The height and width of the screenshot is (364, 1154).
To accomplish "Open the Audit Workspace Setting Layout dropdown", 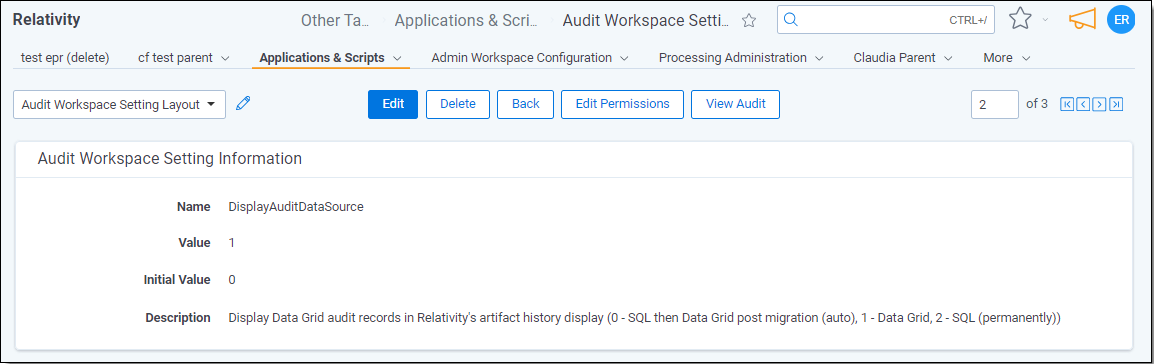I will coord(119,104).
